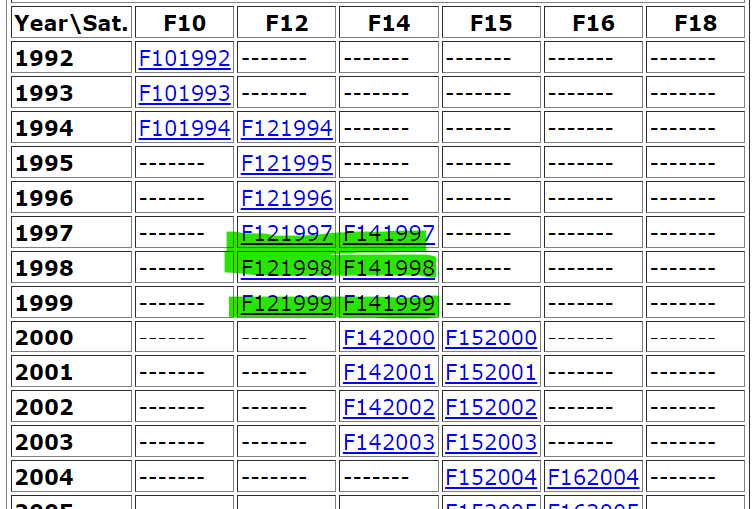Click the highlighted F121999 link
The width and height of the screenshot is (754, 509).
(287, 303)
